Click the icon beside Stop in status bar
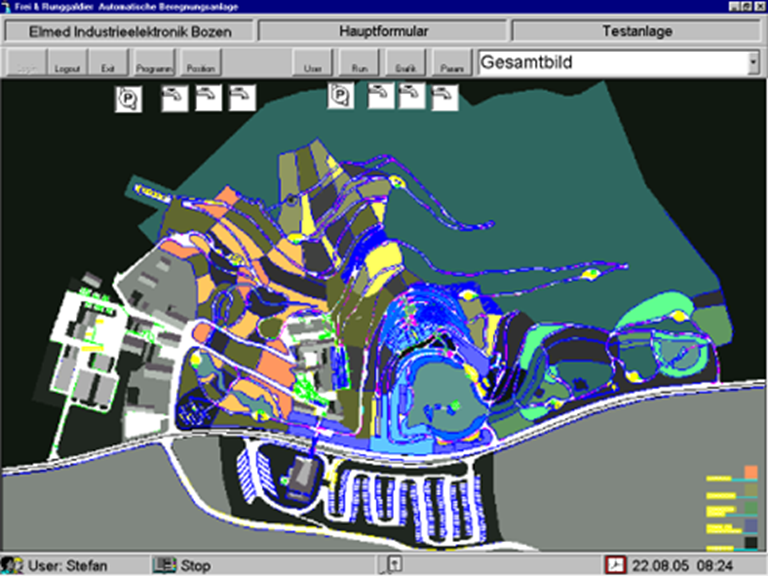This screenshot has height=576, width=768. [x=164, y=565]
